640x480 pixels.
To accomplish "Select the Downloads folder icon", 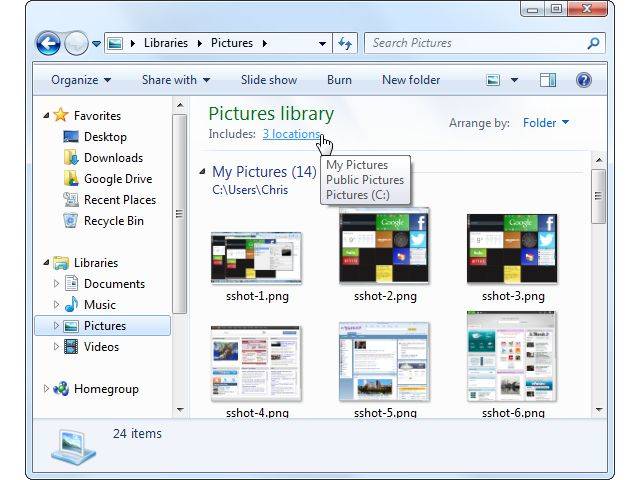I will coord(71,158).
